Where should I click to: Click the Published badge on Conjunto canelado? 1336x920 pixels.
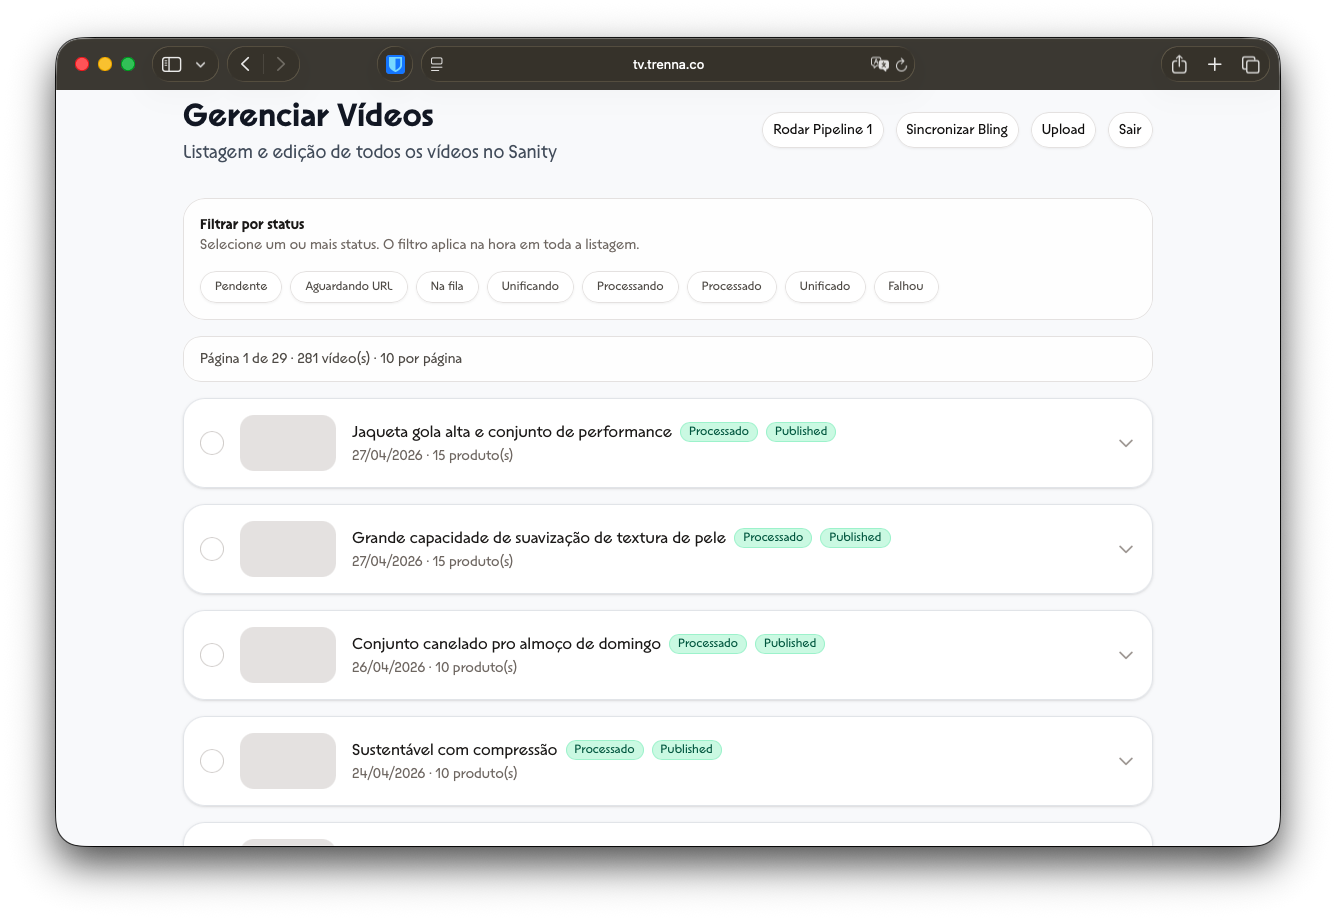pos(790,644)
